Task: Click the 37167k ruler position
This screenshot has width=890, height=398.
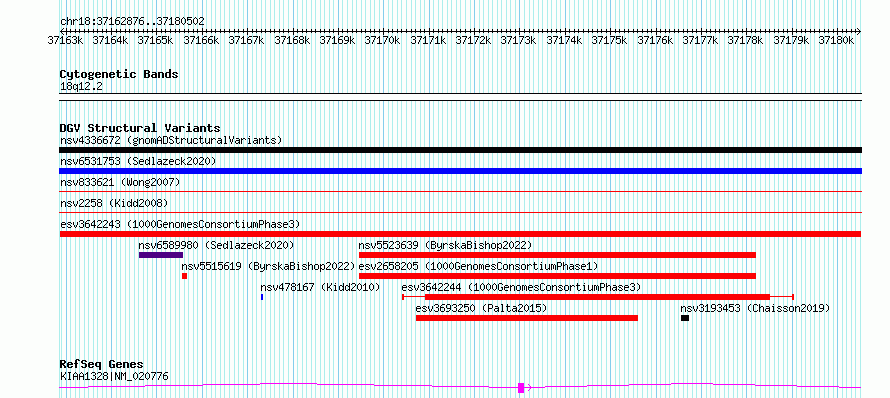Action: pyautogui.click(x=247, y=40)
